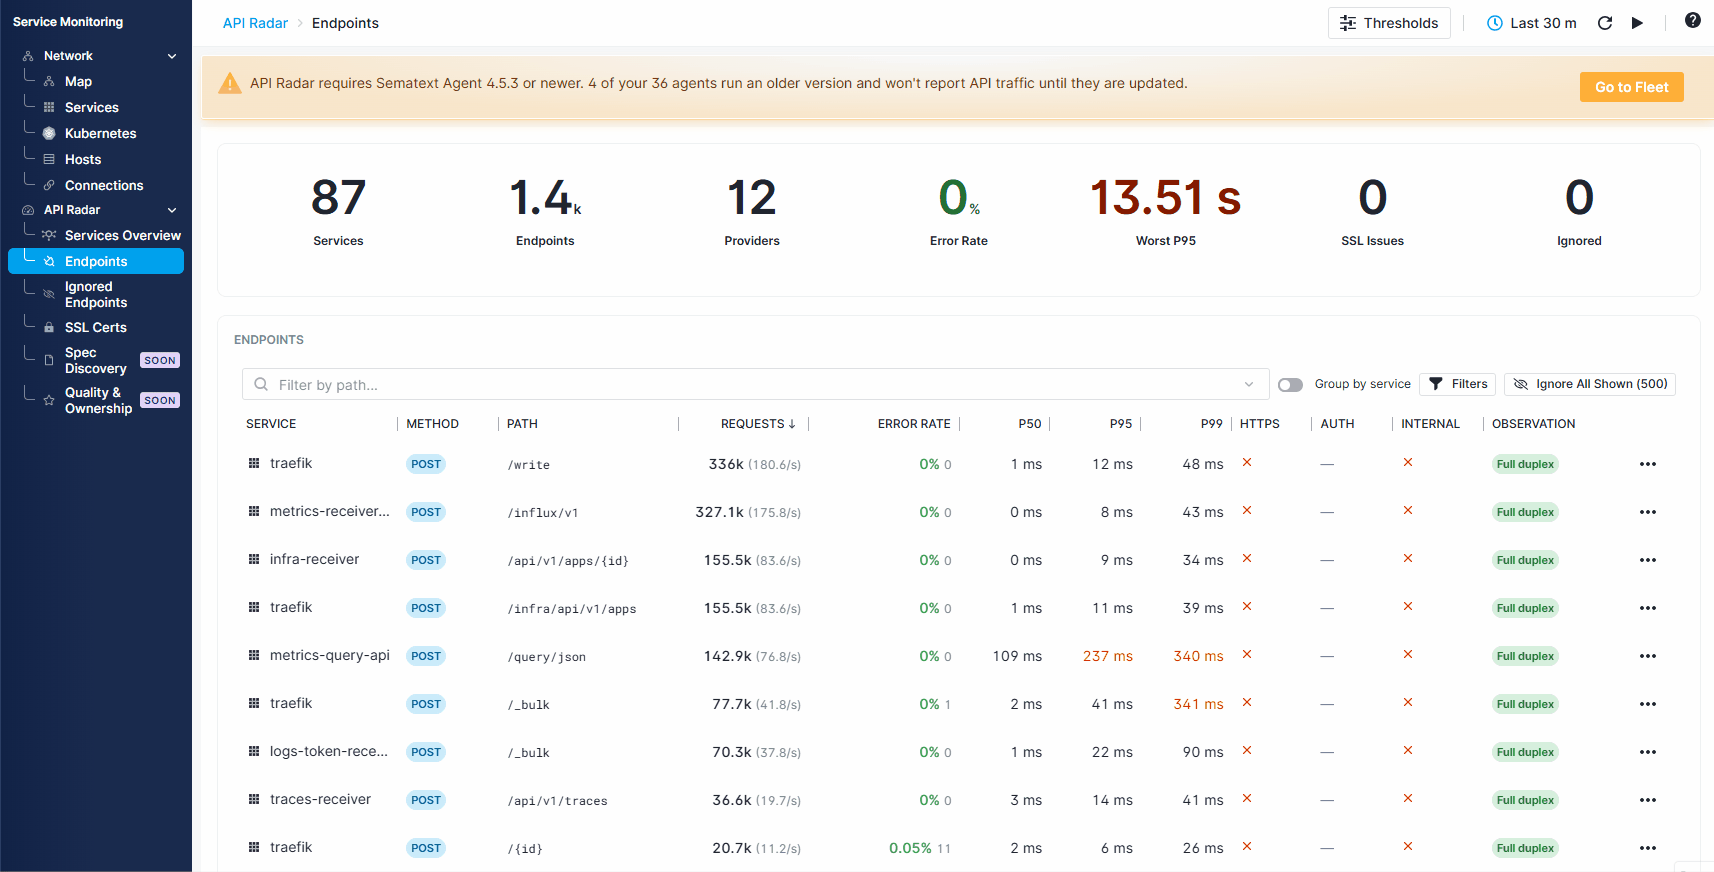
Task: Open the Filters button
Action: tap(1458, 384)
